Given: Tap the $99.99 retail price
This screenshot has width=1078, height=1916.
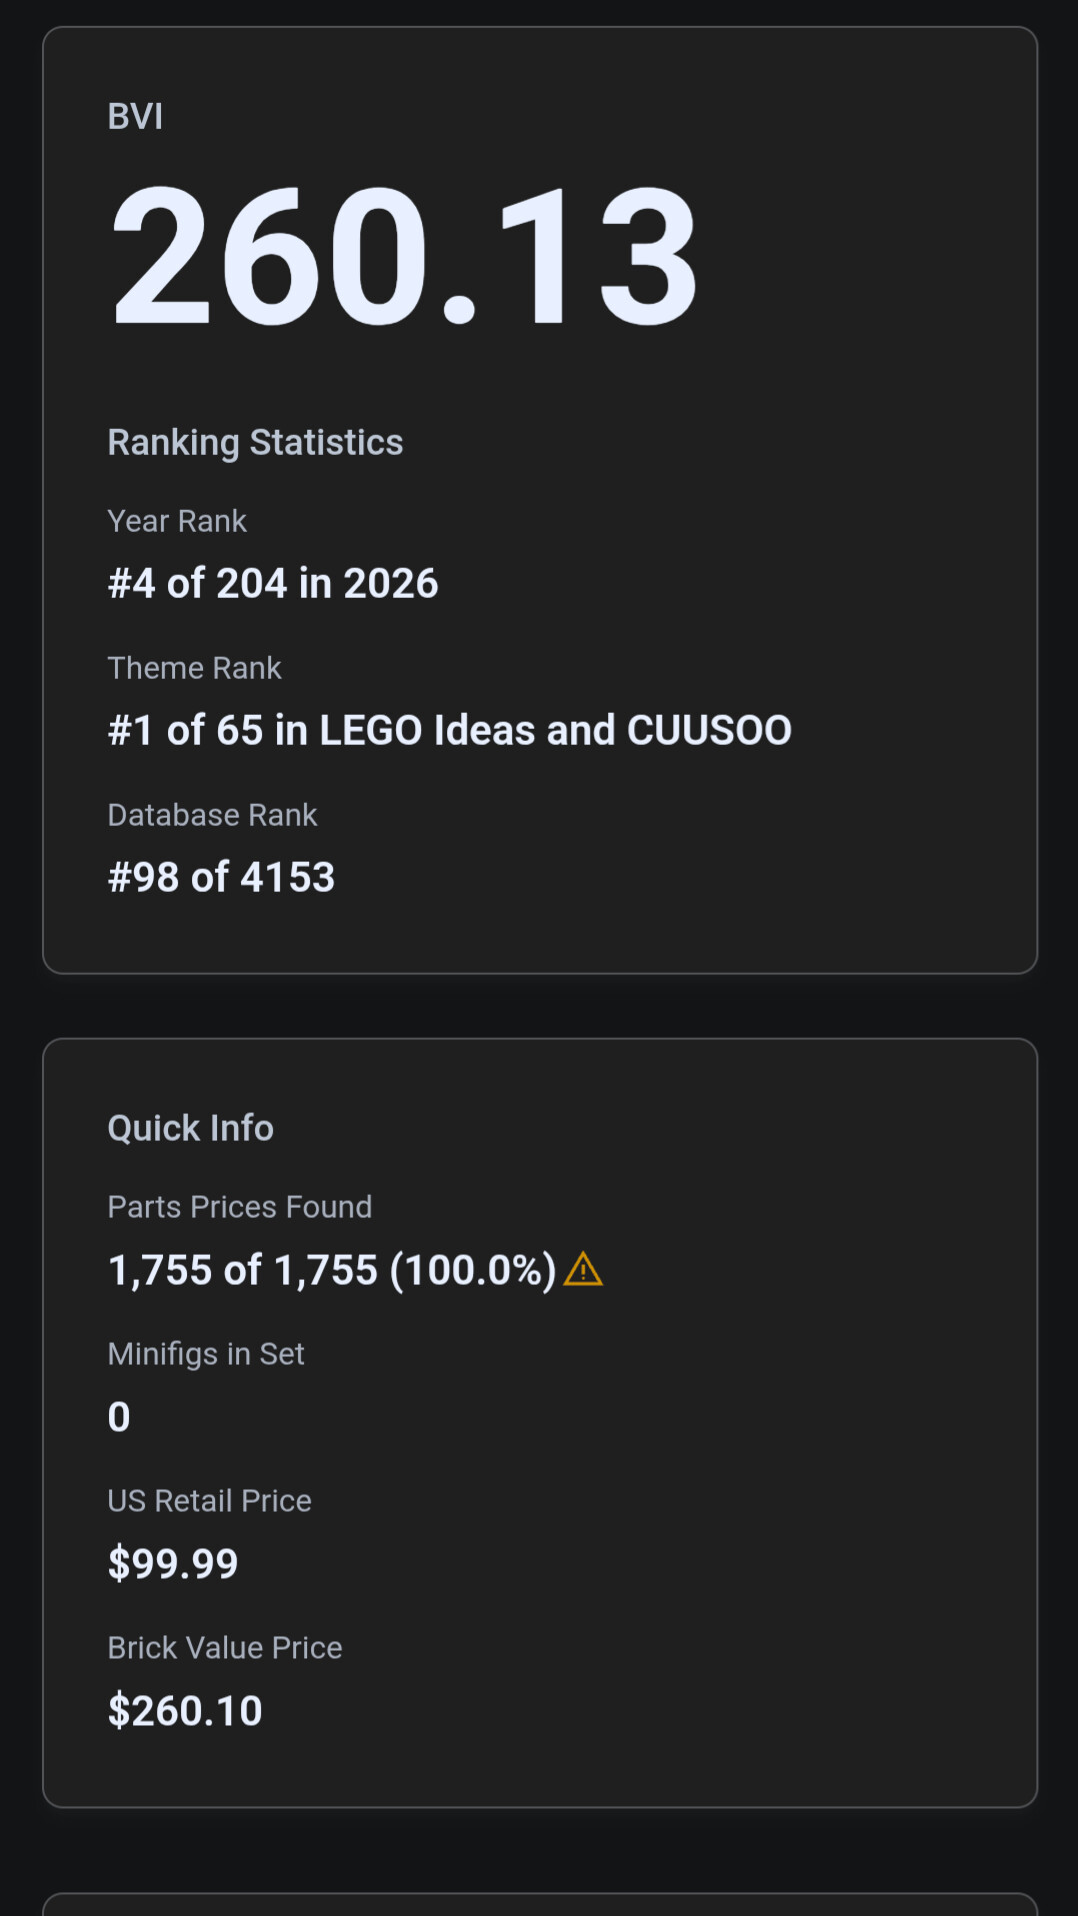Looking at the screenshot, I should point(173,1564).
